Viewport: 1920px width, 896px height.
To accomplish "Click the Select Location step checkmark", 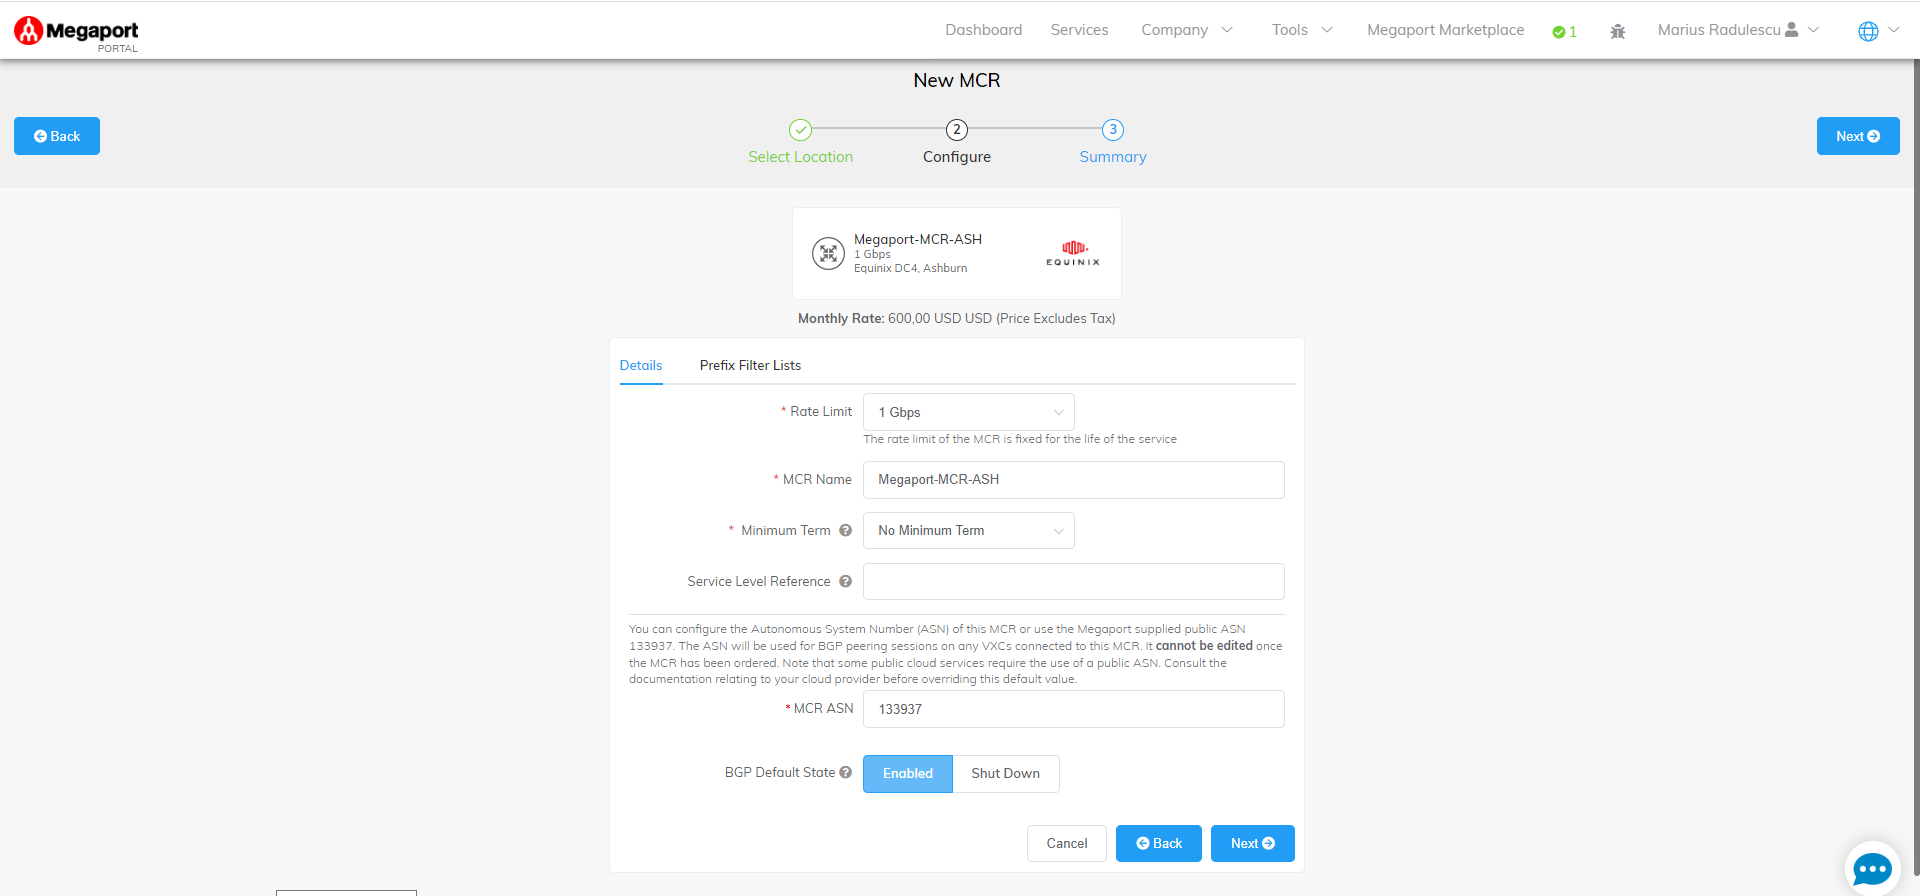I will [800, 130].
